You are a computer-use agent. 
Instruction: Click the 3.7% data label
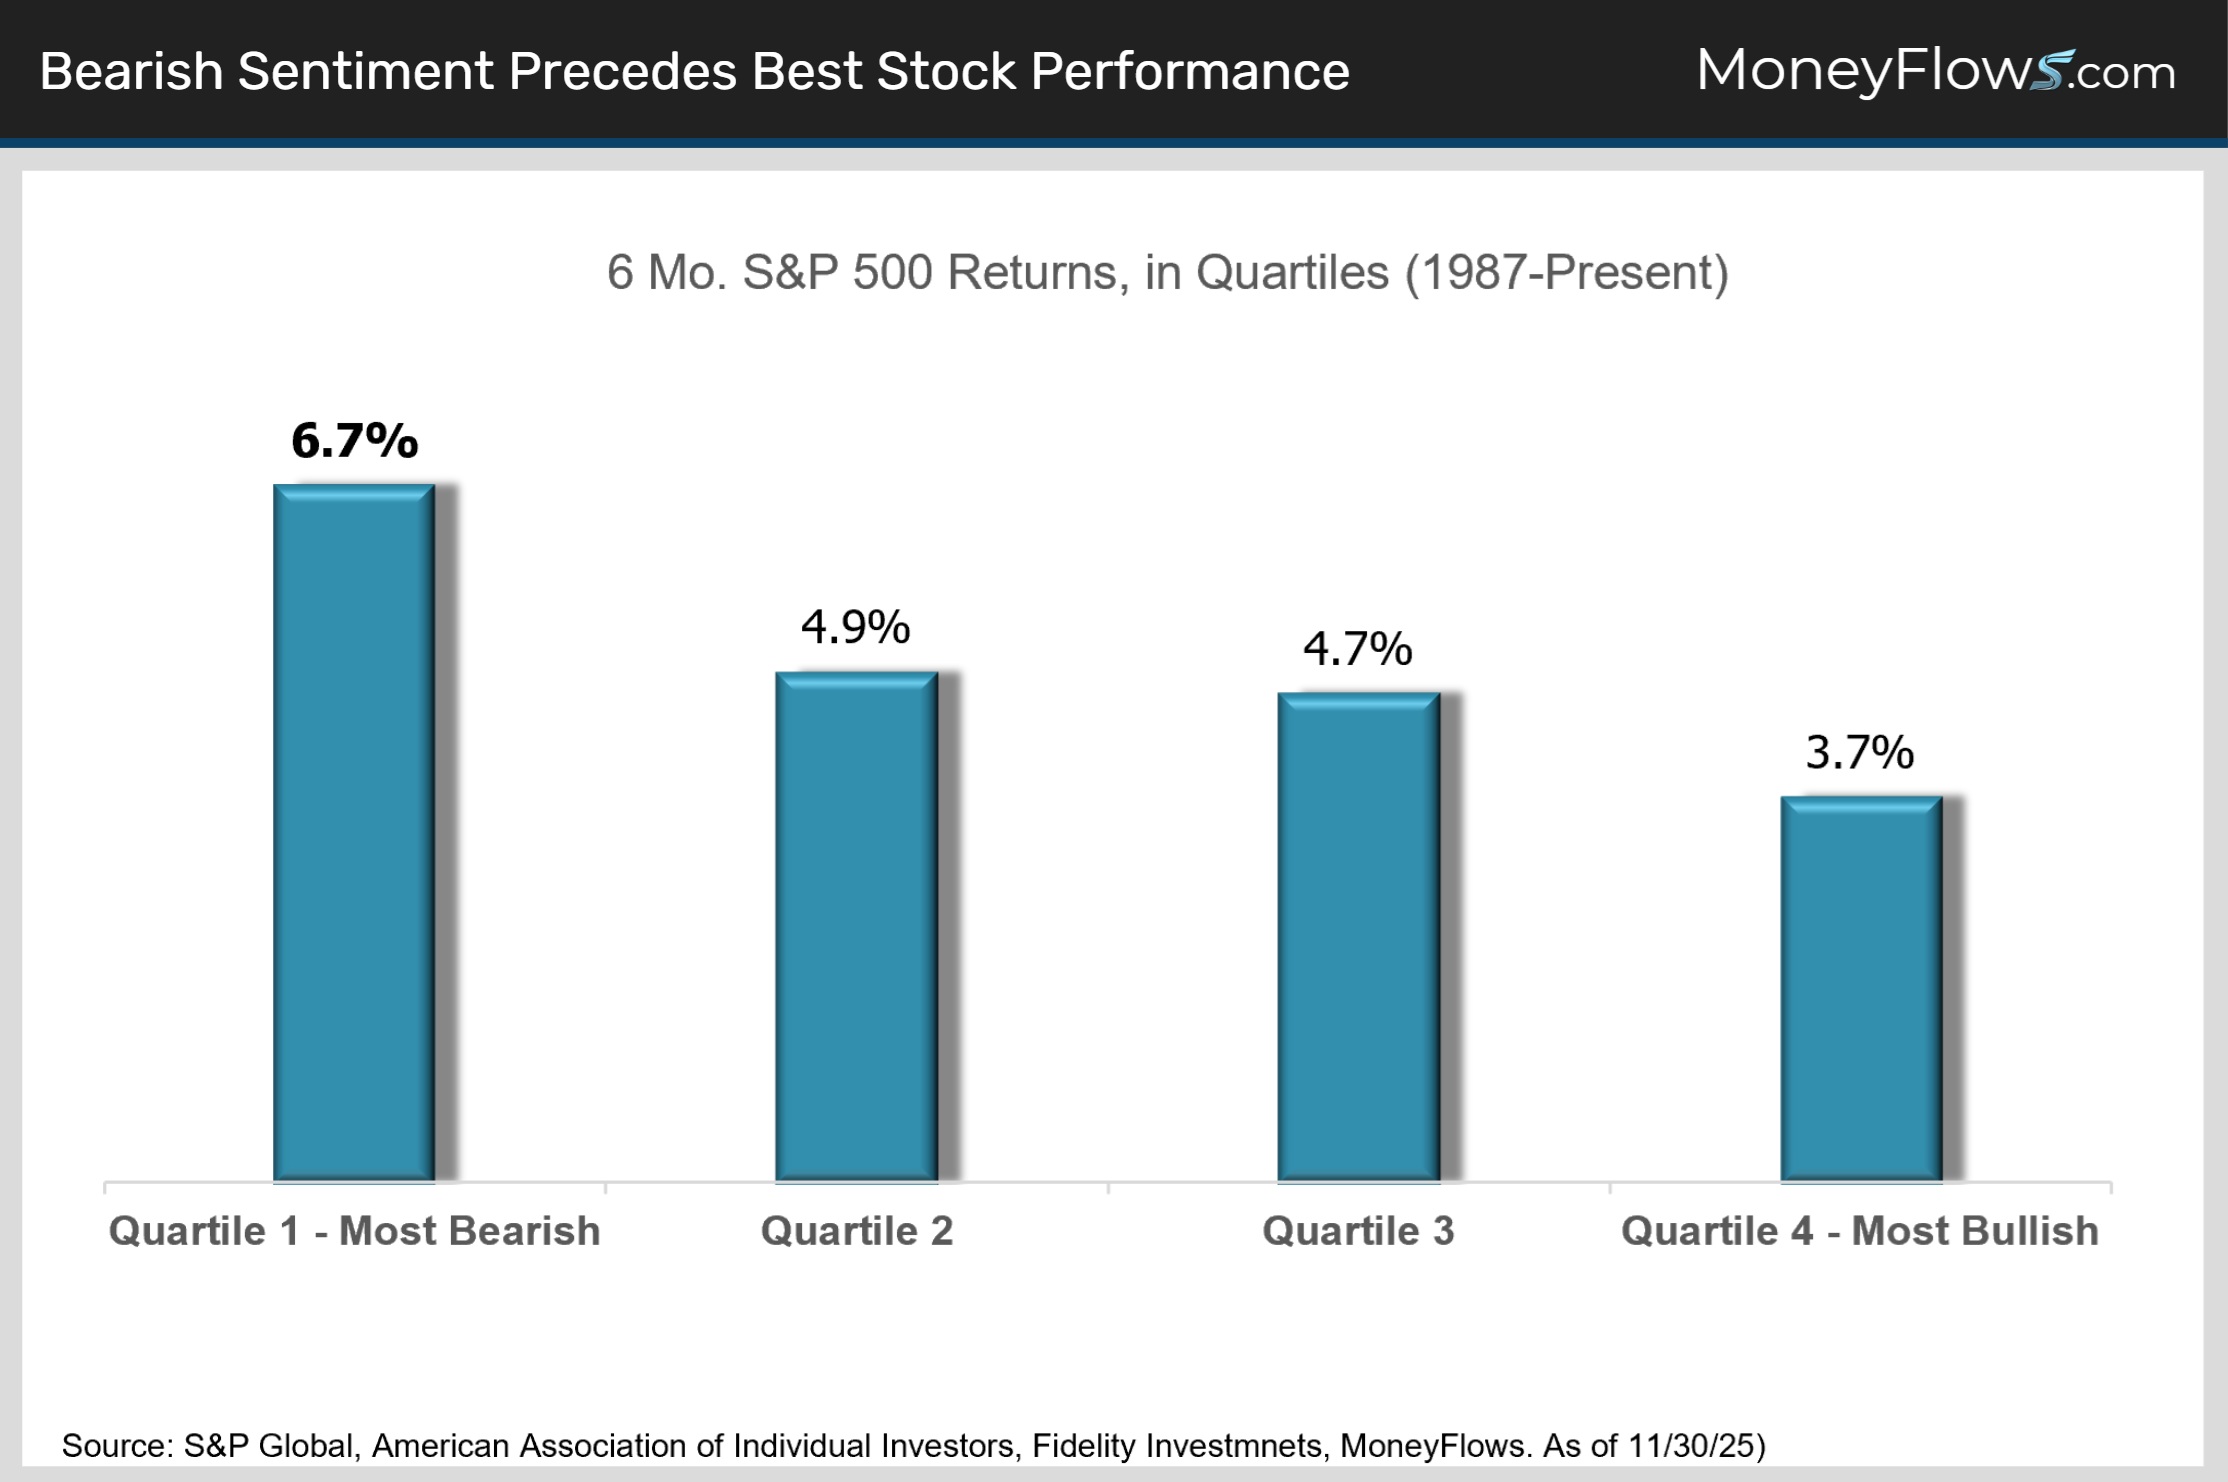(x=1859, y=753)
